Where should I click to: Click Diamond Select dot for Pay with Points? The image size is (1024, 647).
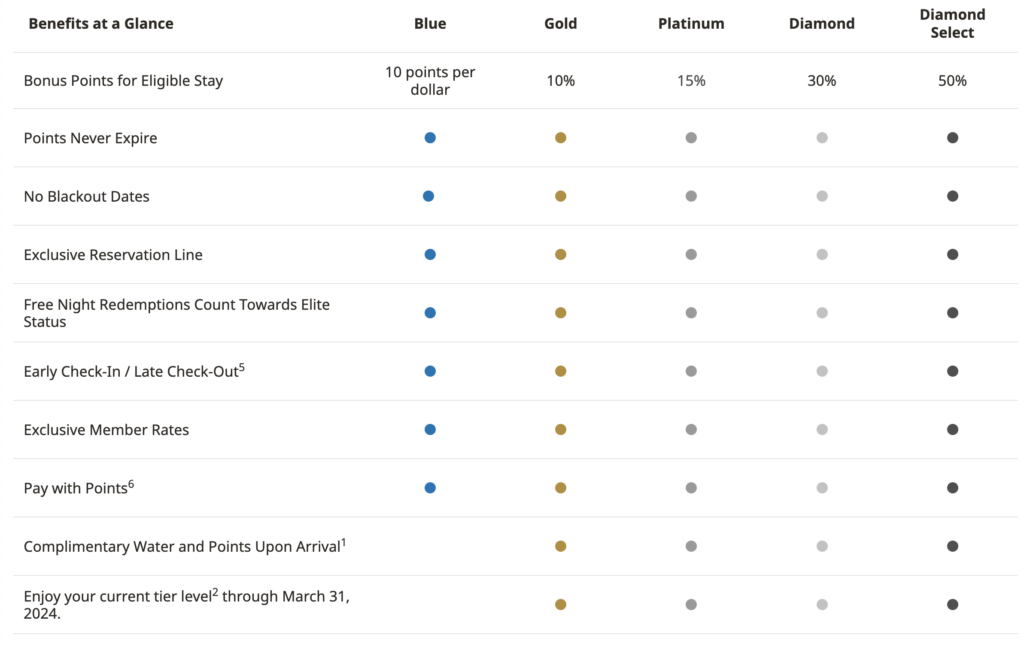[x=952, y=488]
